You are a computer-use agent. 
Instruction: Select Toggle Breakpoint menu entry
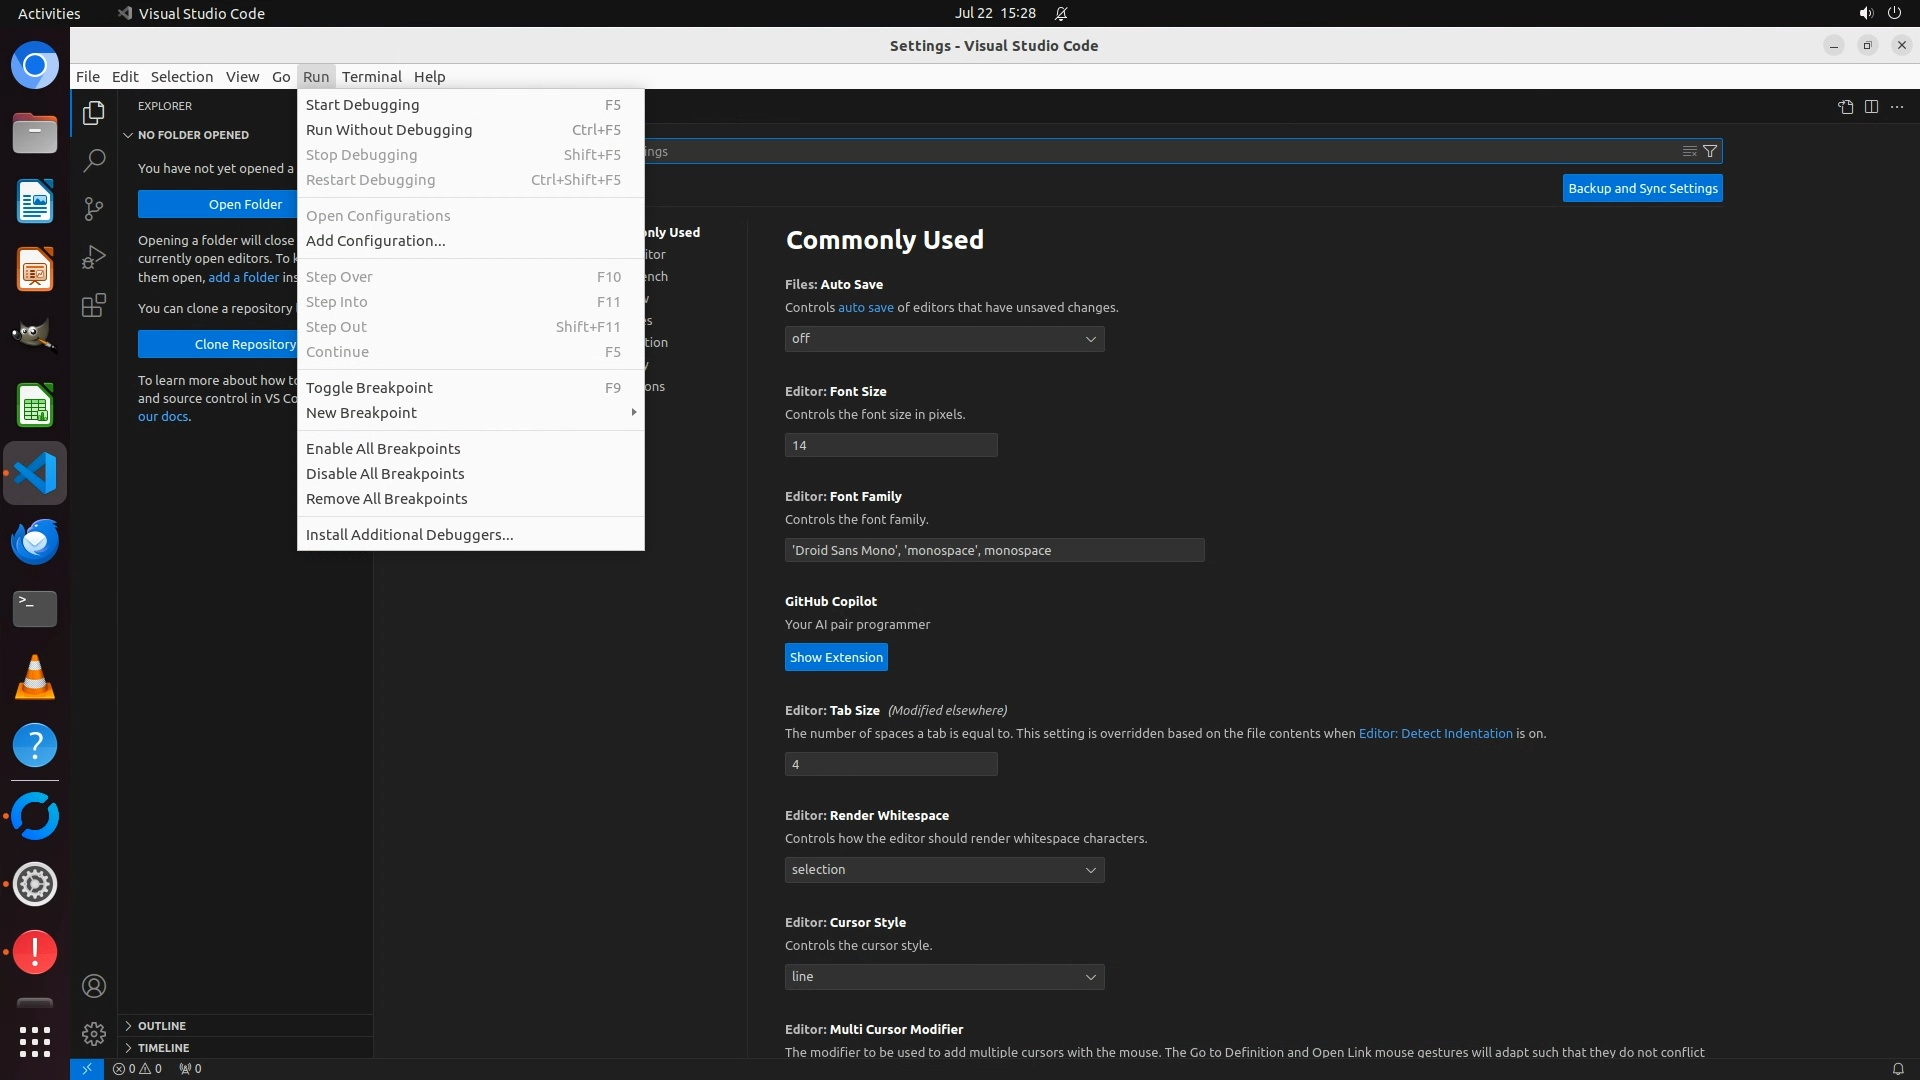(369, 388)
